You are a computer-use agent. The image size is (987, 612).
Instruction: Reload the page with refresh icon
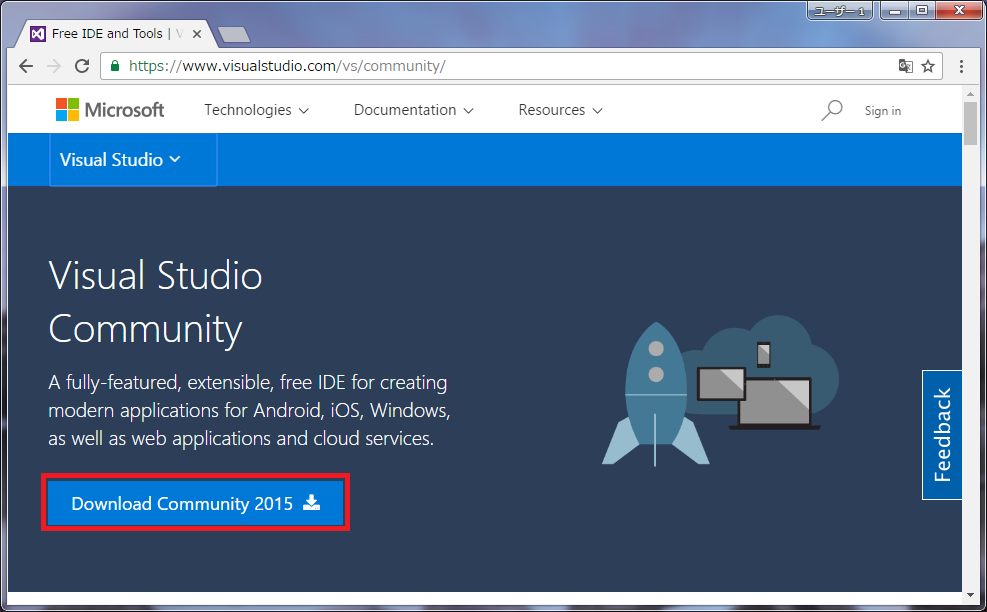point(82,66)
